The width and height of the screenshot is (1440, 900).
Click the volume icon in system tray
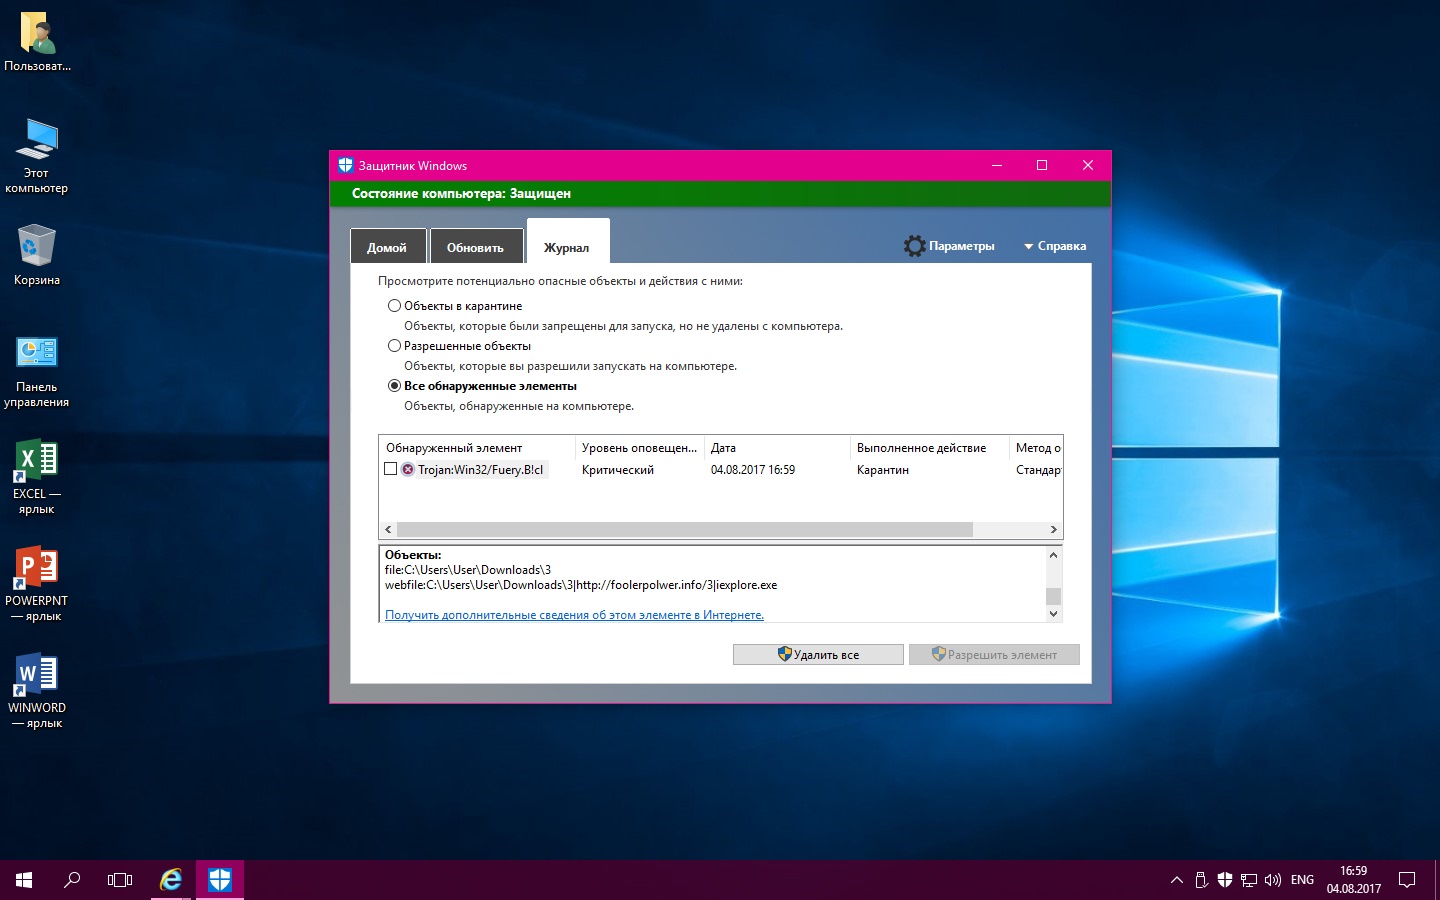coord(1272,880)
